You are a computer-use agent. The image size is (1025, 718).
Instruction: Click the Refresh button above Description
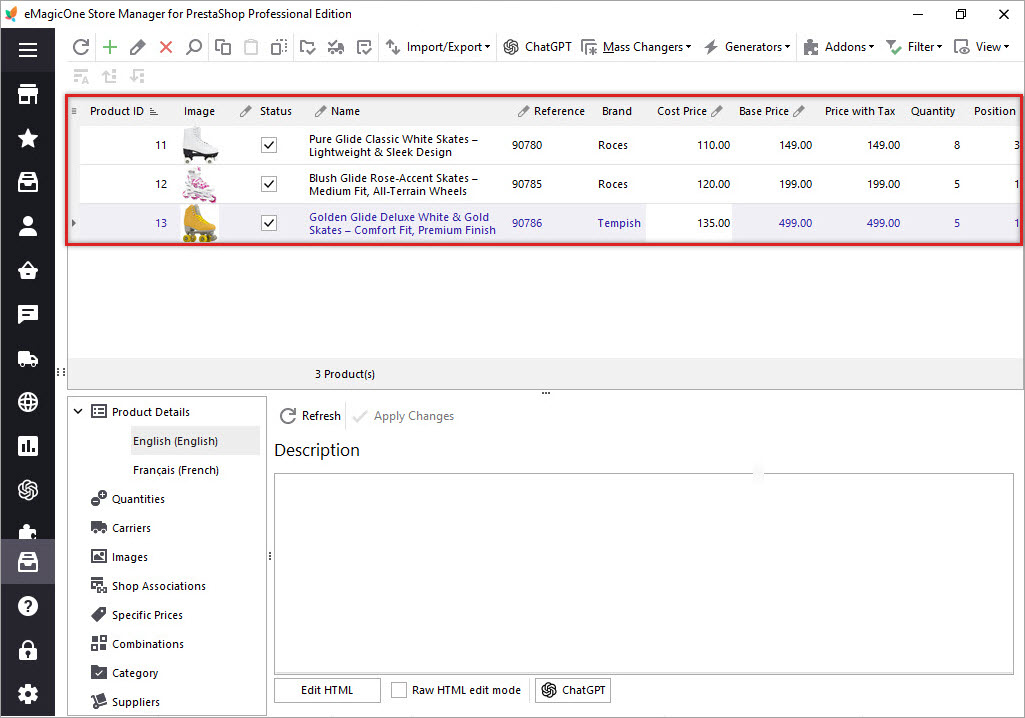click(x=311, y=416)
